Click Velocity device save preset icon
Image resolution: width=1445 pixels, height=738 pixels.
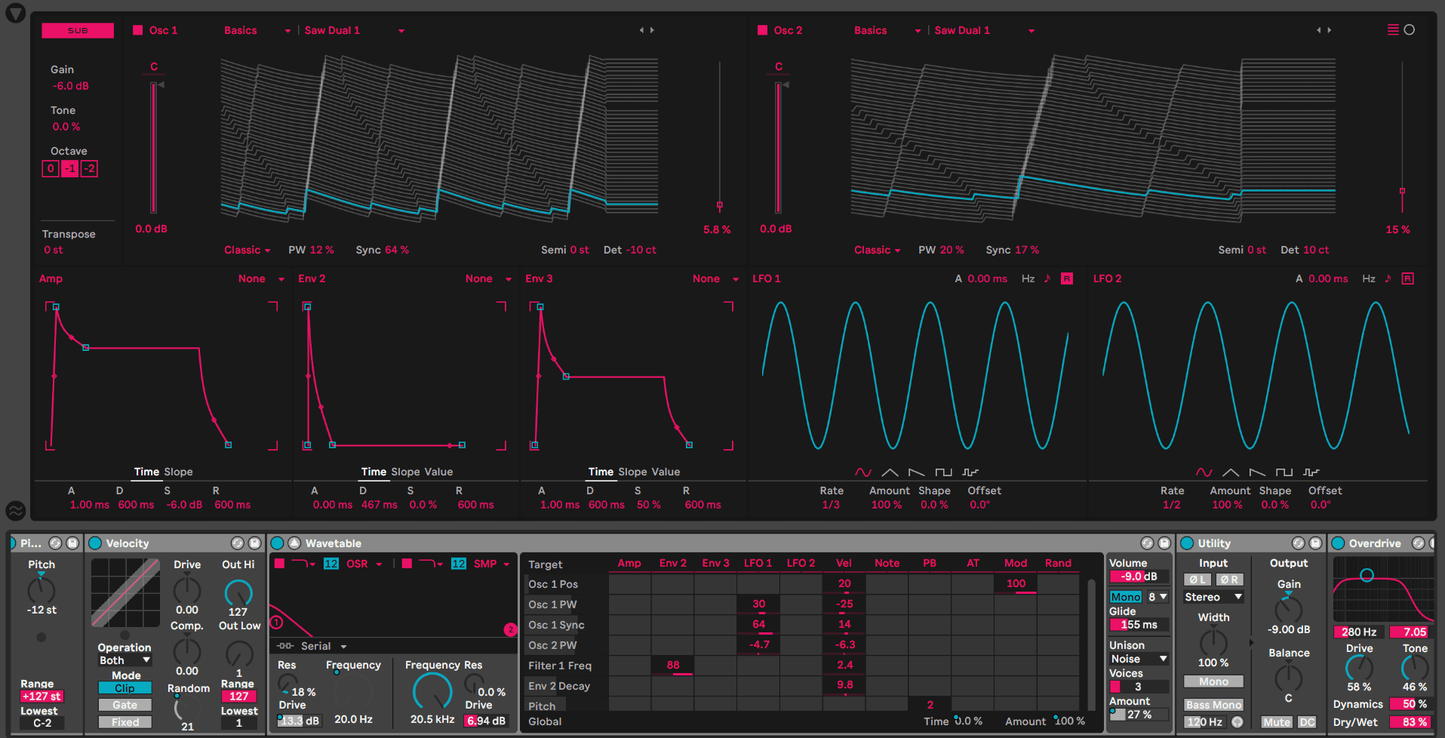(x=255, y=543)
